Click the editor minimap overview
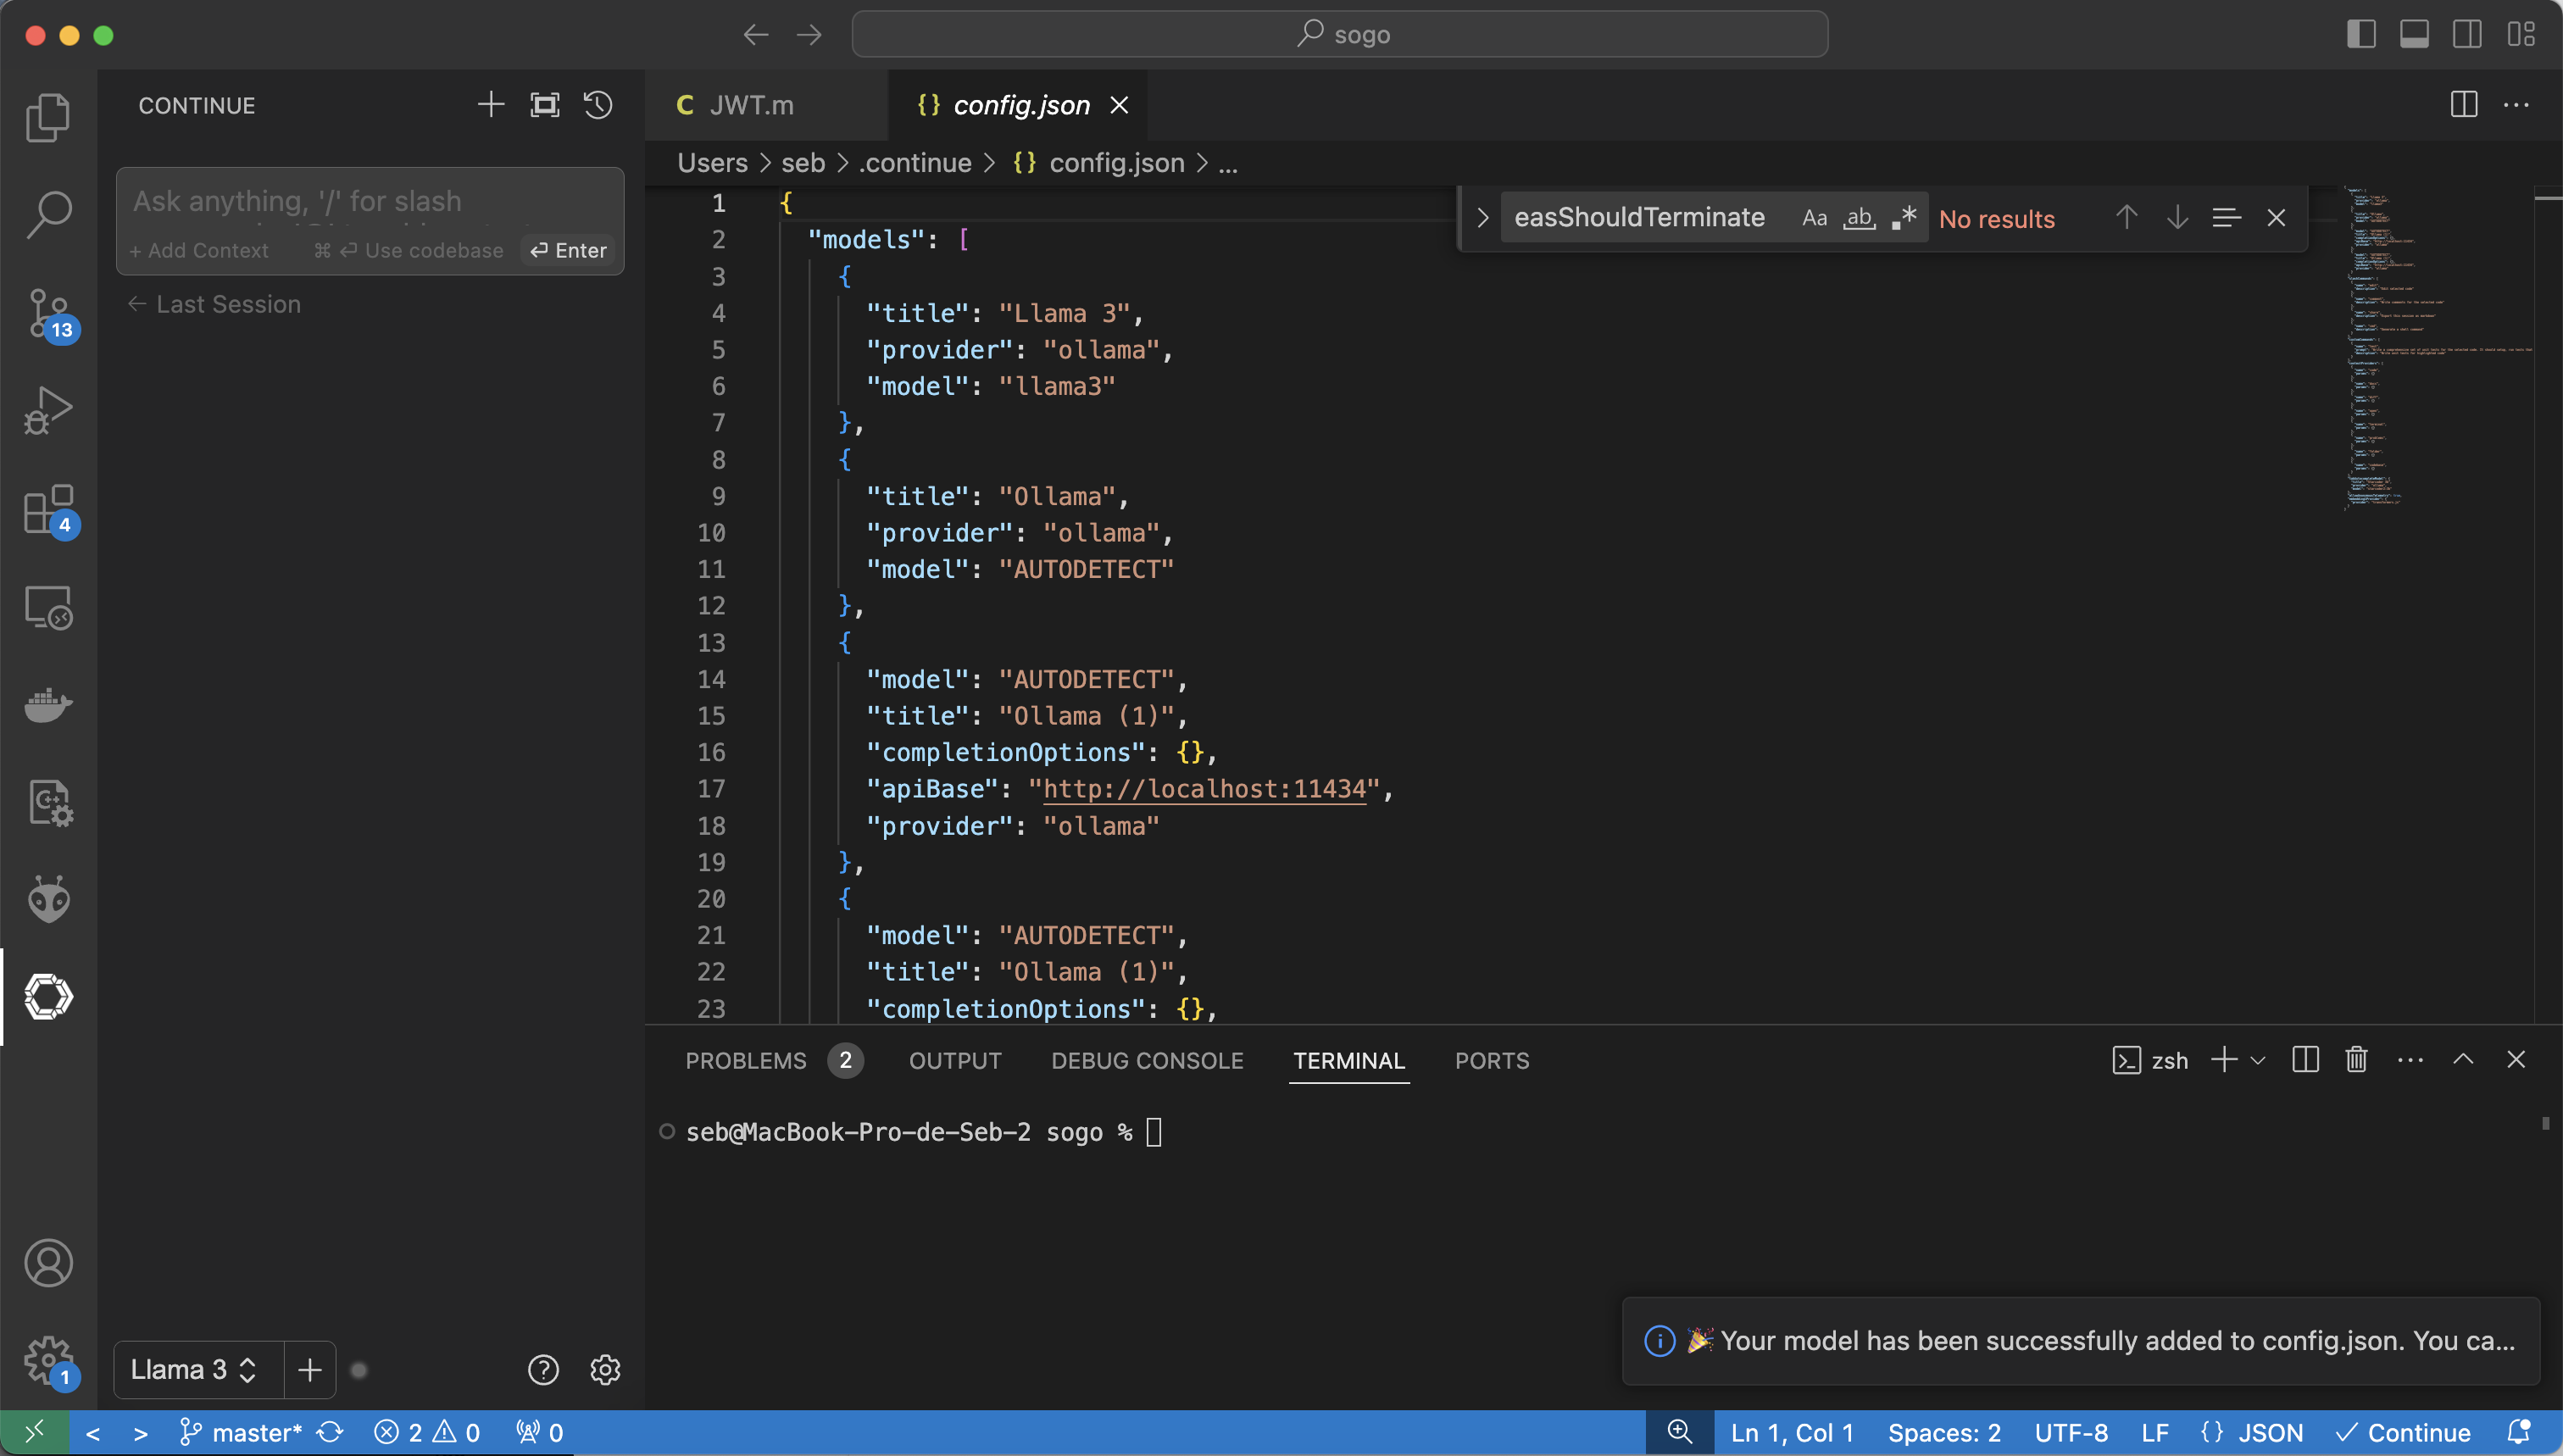 2437,348
